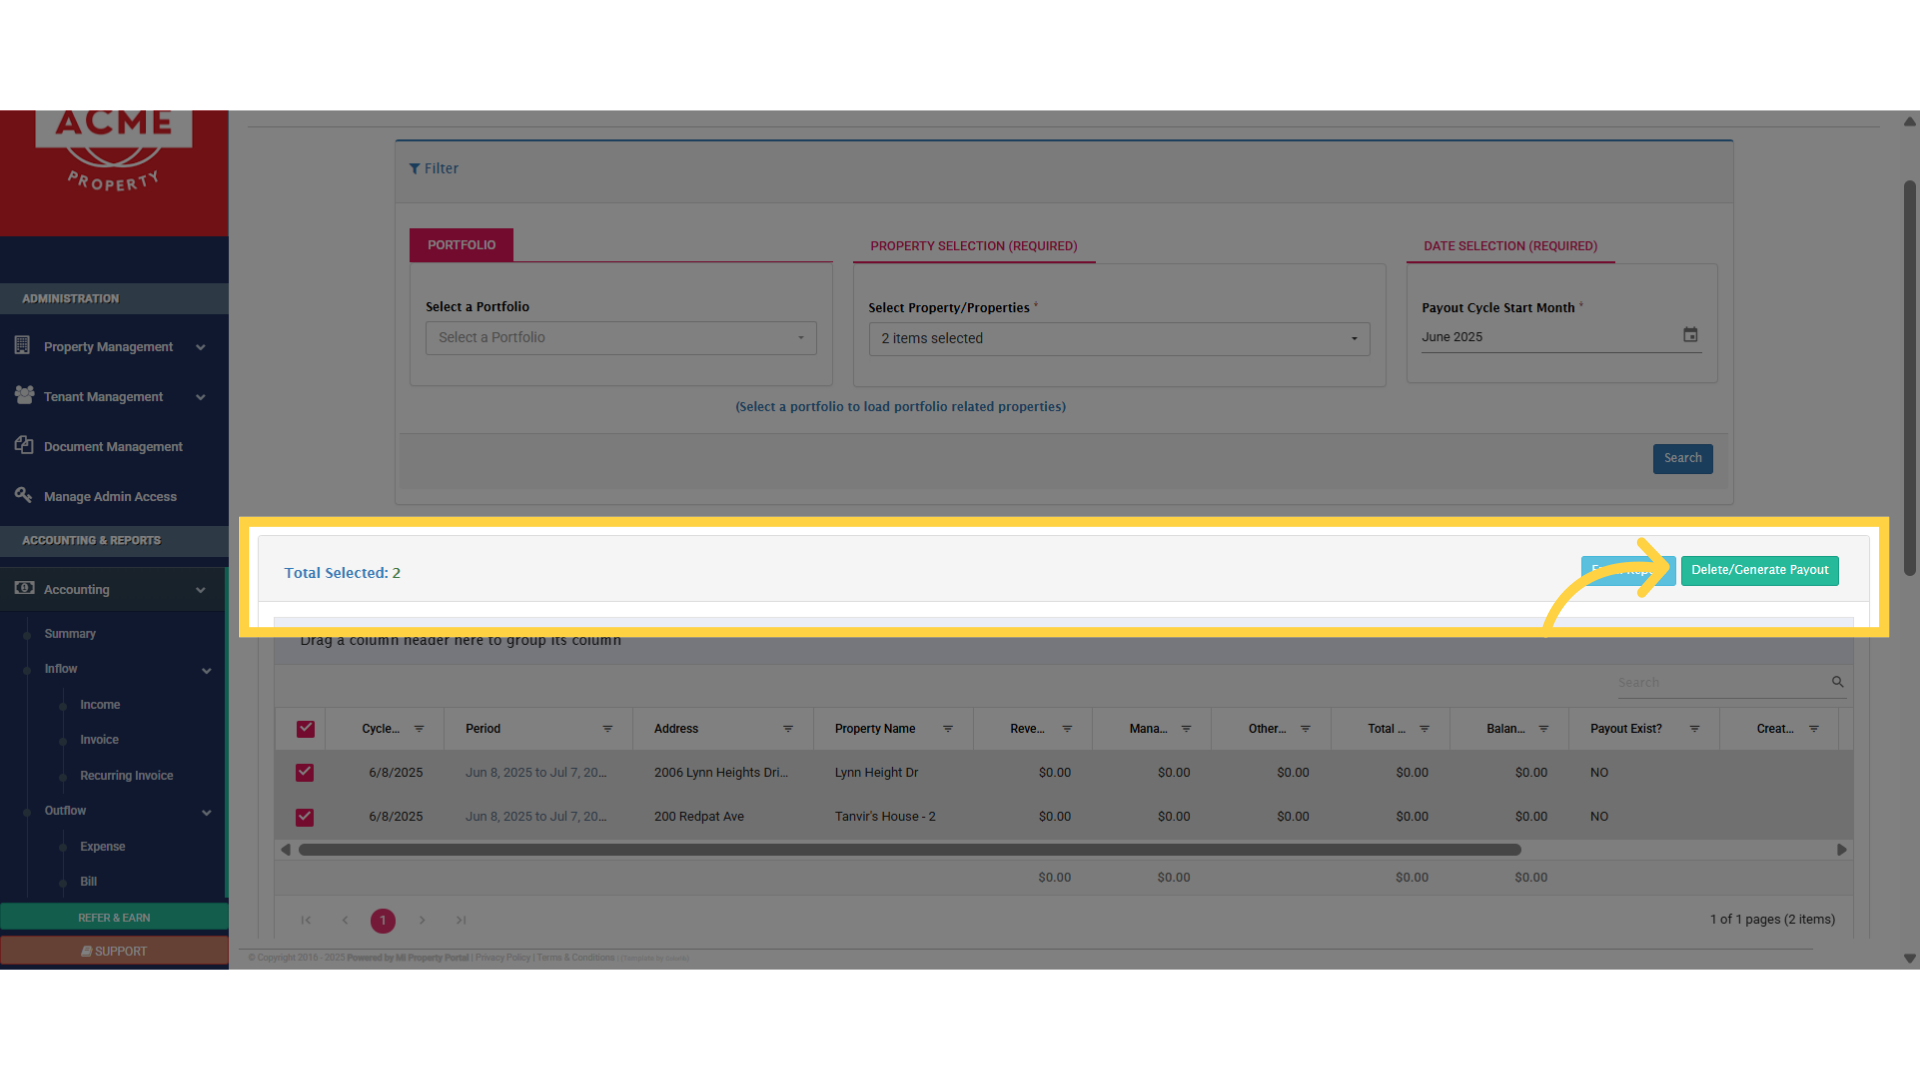Click the Payout Cycle Start Month field
The width and height of the screenshot is (1920, 1080).
click(x=1561, y=337)
